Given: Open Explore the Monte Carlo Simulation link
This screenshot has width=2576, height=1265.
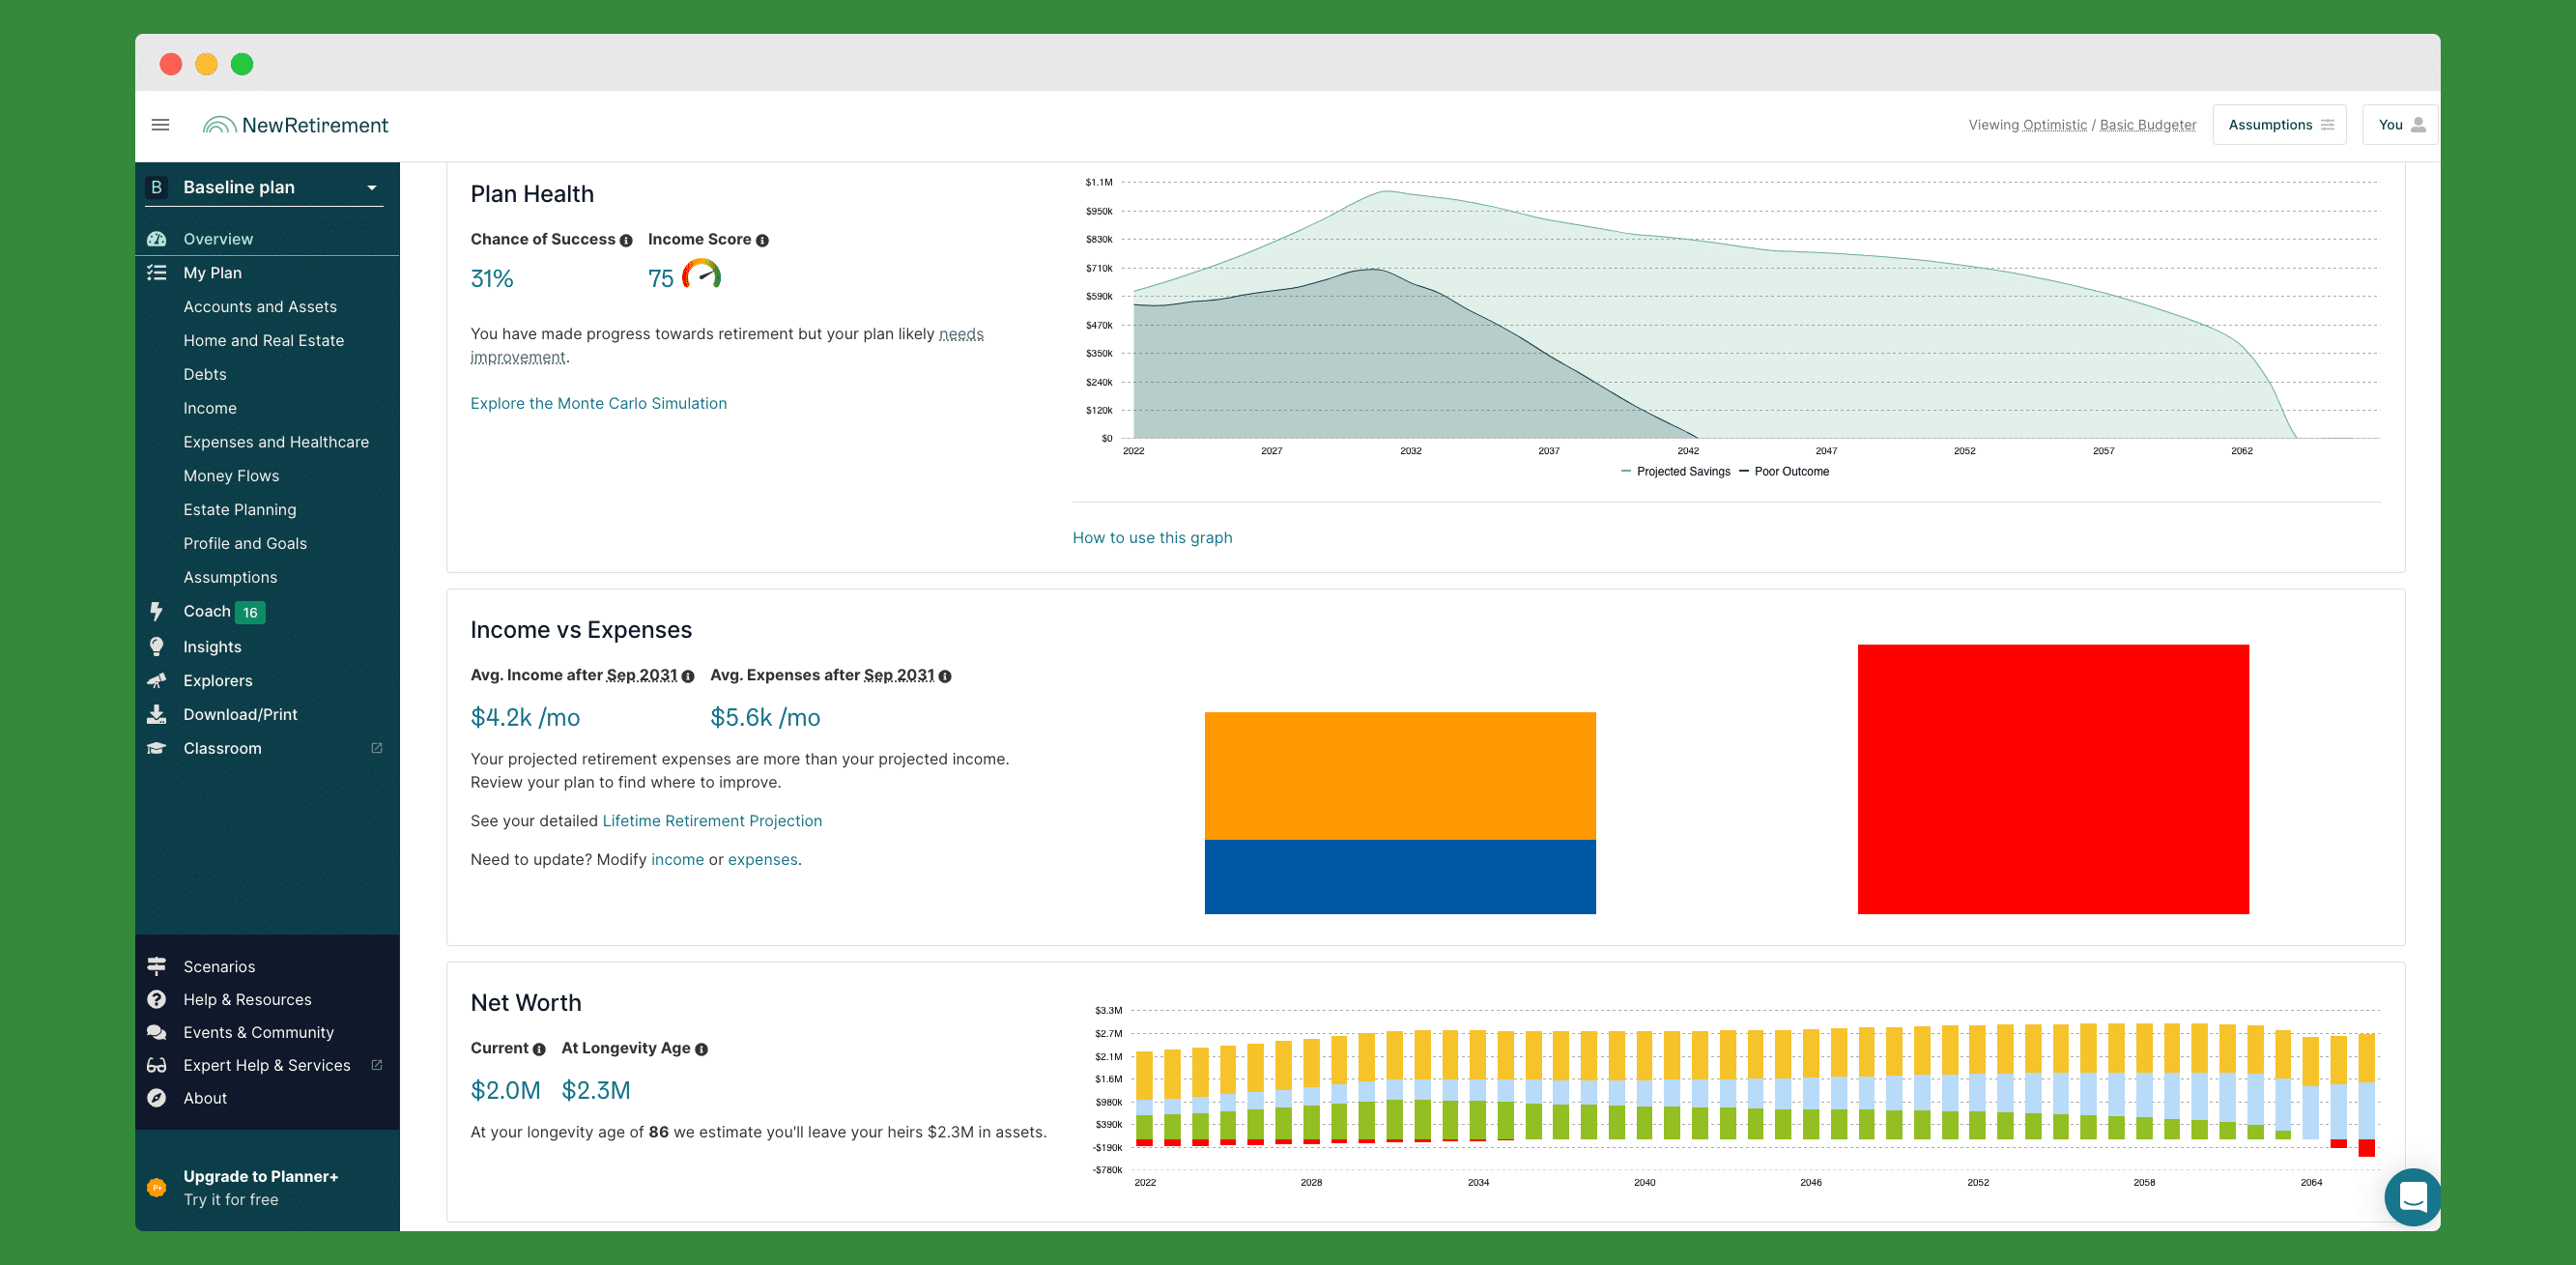Looking at the screenshot, I should 598,403.
